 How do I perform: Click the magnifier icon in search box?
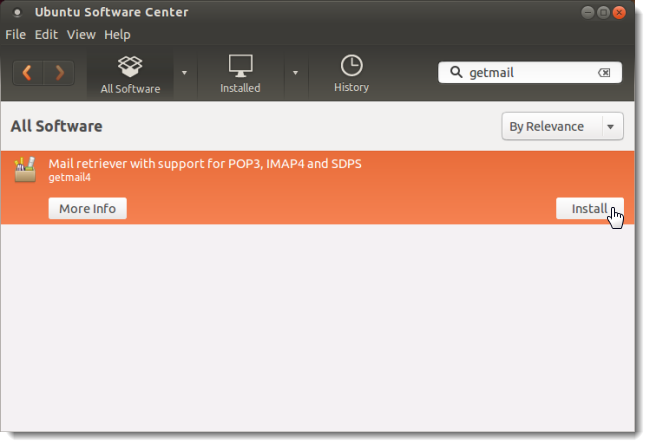456,72
